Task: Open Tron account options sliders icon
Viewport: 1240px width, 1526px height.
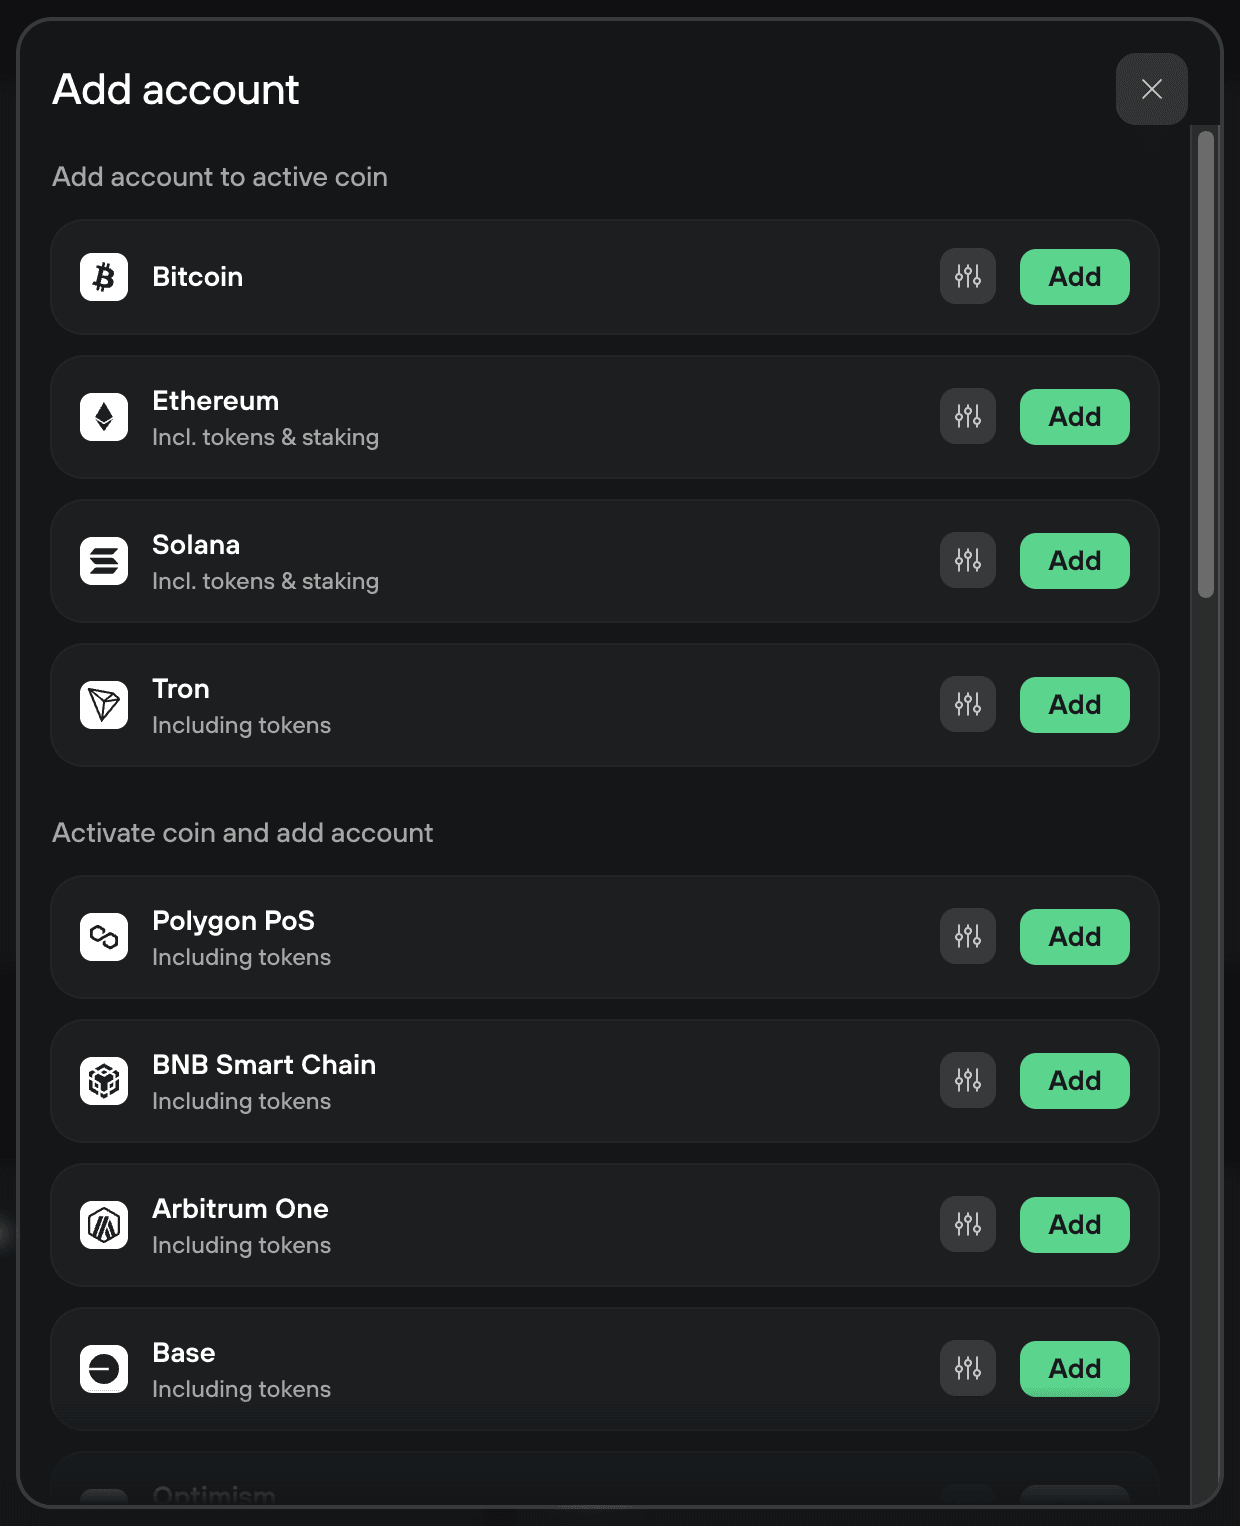Action: click(968, 704)
